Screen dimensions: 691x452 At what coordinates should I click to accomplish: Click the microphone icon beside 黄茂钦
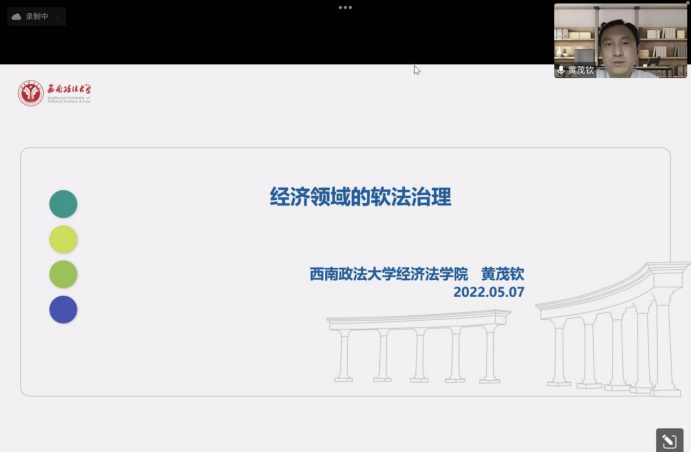(x=561, y=70)
